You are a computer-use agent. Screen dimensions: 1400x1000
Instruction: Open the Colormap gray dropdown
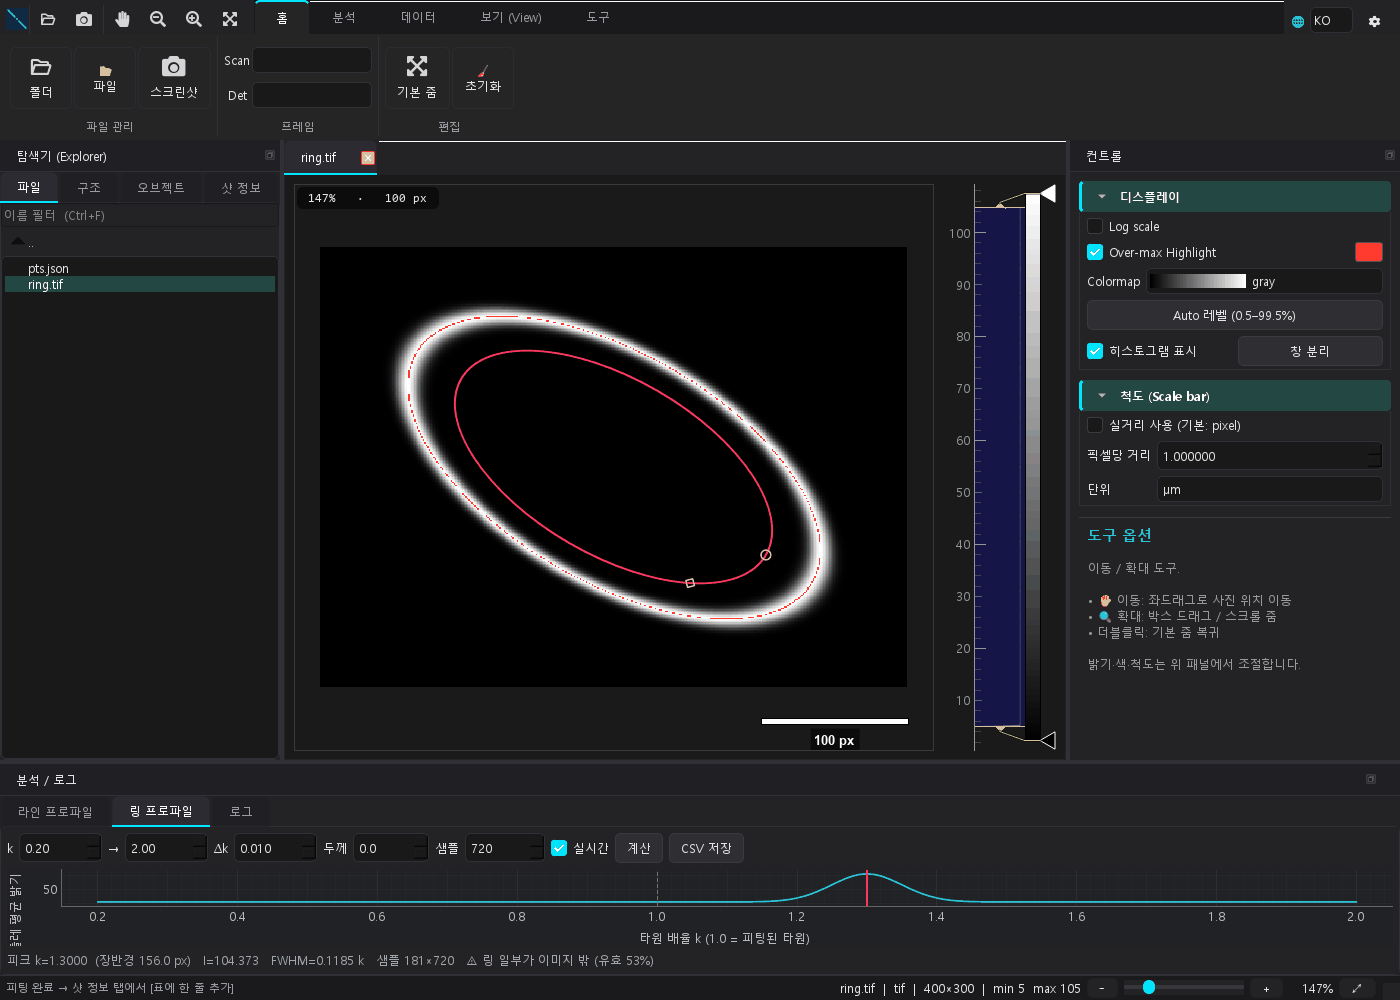click(x=1265, y=281)
